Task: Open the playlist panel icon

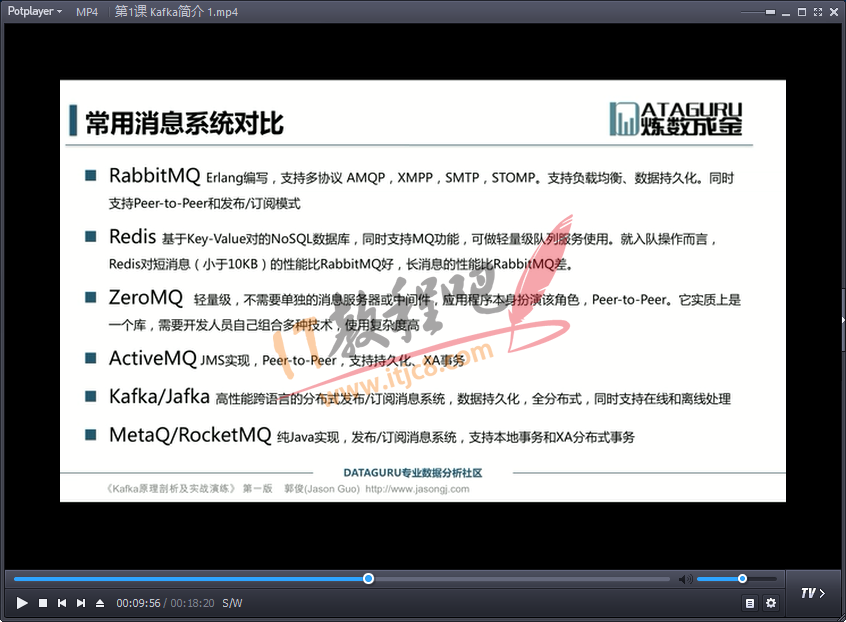Action: (749, 603)
